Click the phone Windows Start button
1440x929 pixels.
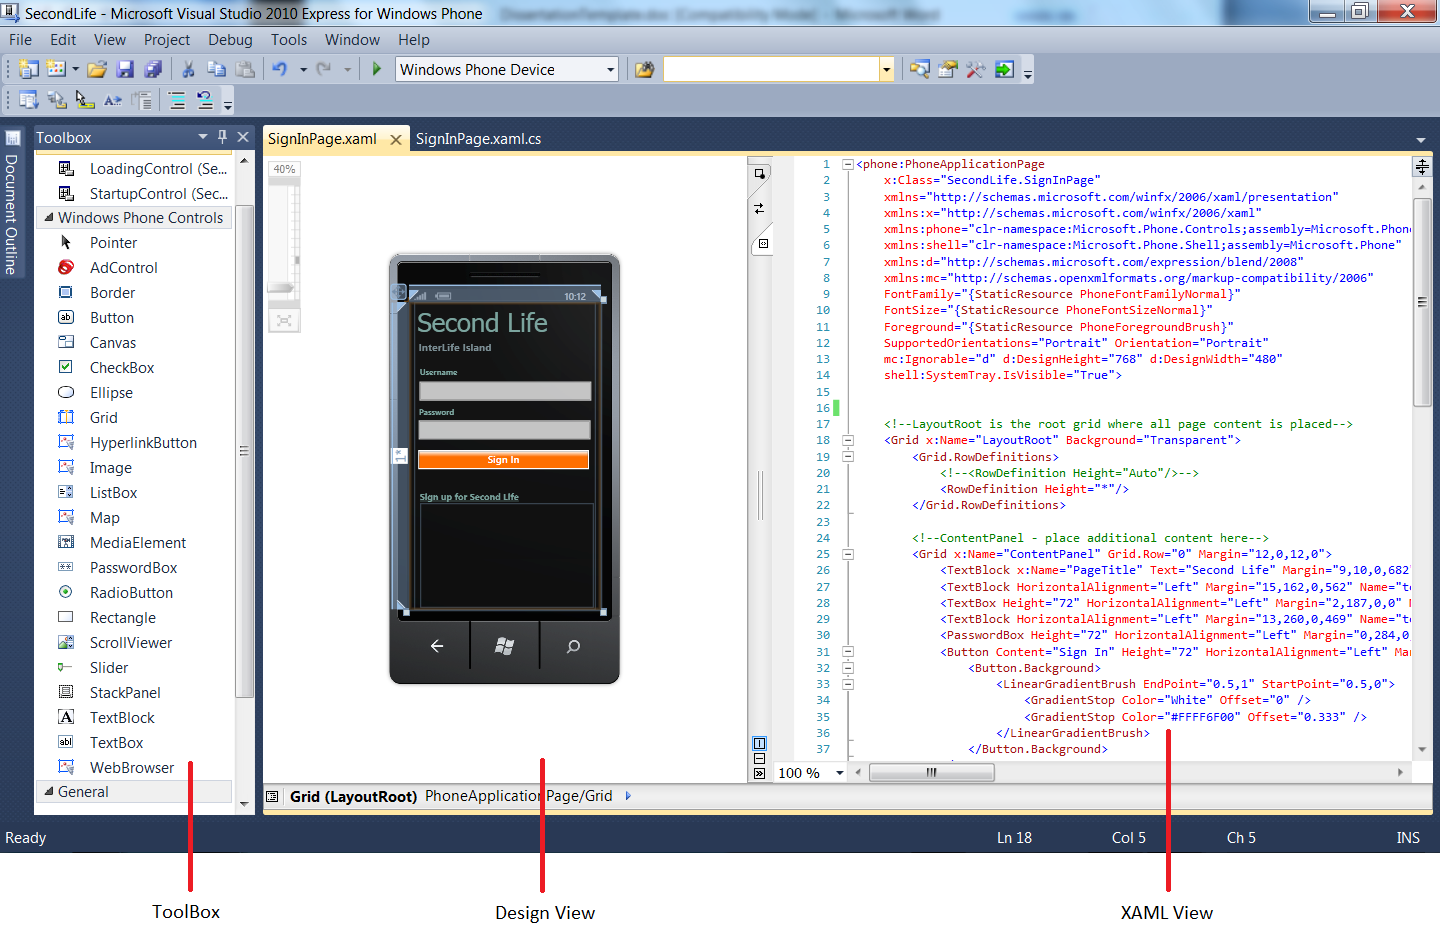coord(504,646)
